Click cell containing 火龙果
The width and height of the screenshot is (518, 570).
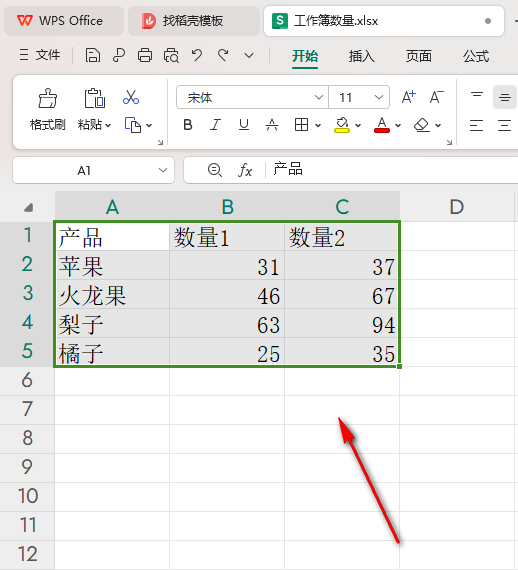point(112,295)
